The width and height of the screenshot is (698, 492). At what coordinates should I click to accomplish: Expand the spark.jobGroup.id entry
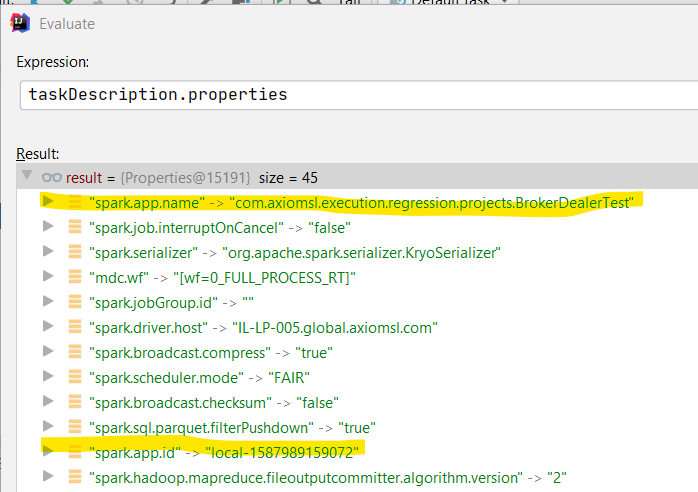(48, 301)
